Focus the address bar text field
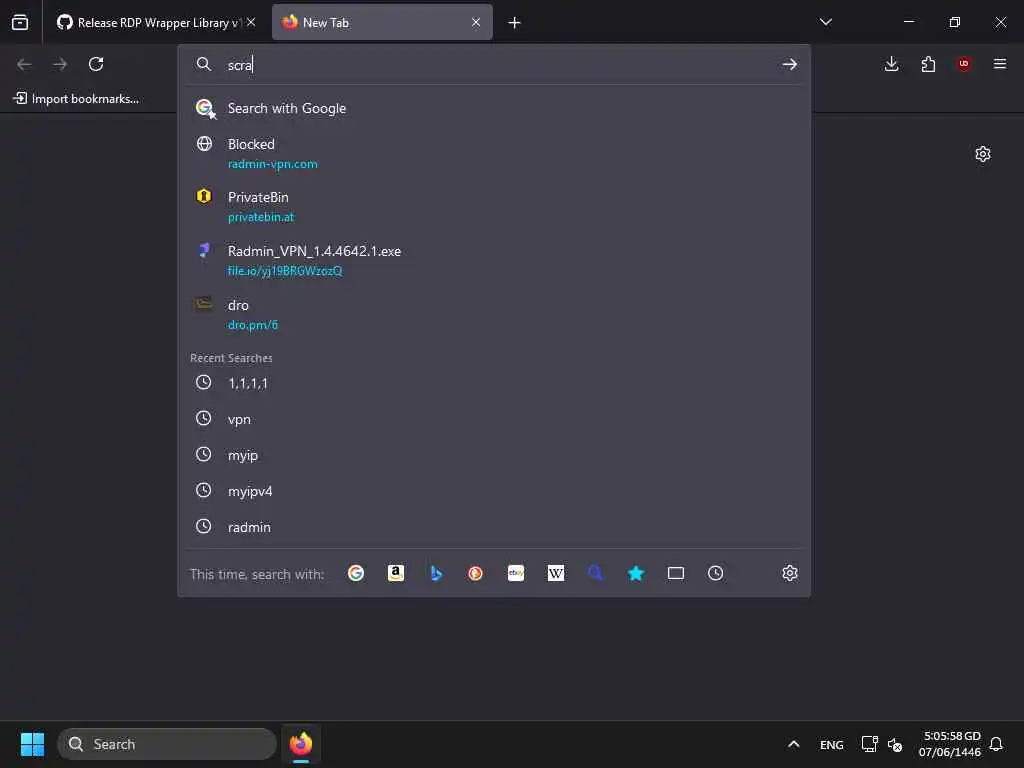Image resolution: width=1024 pixels, height=768 pixels. pos(496,65)
